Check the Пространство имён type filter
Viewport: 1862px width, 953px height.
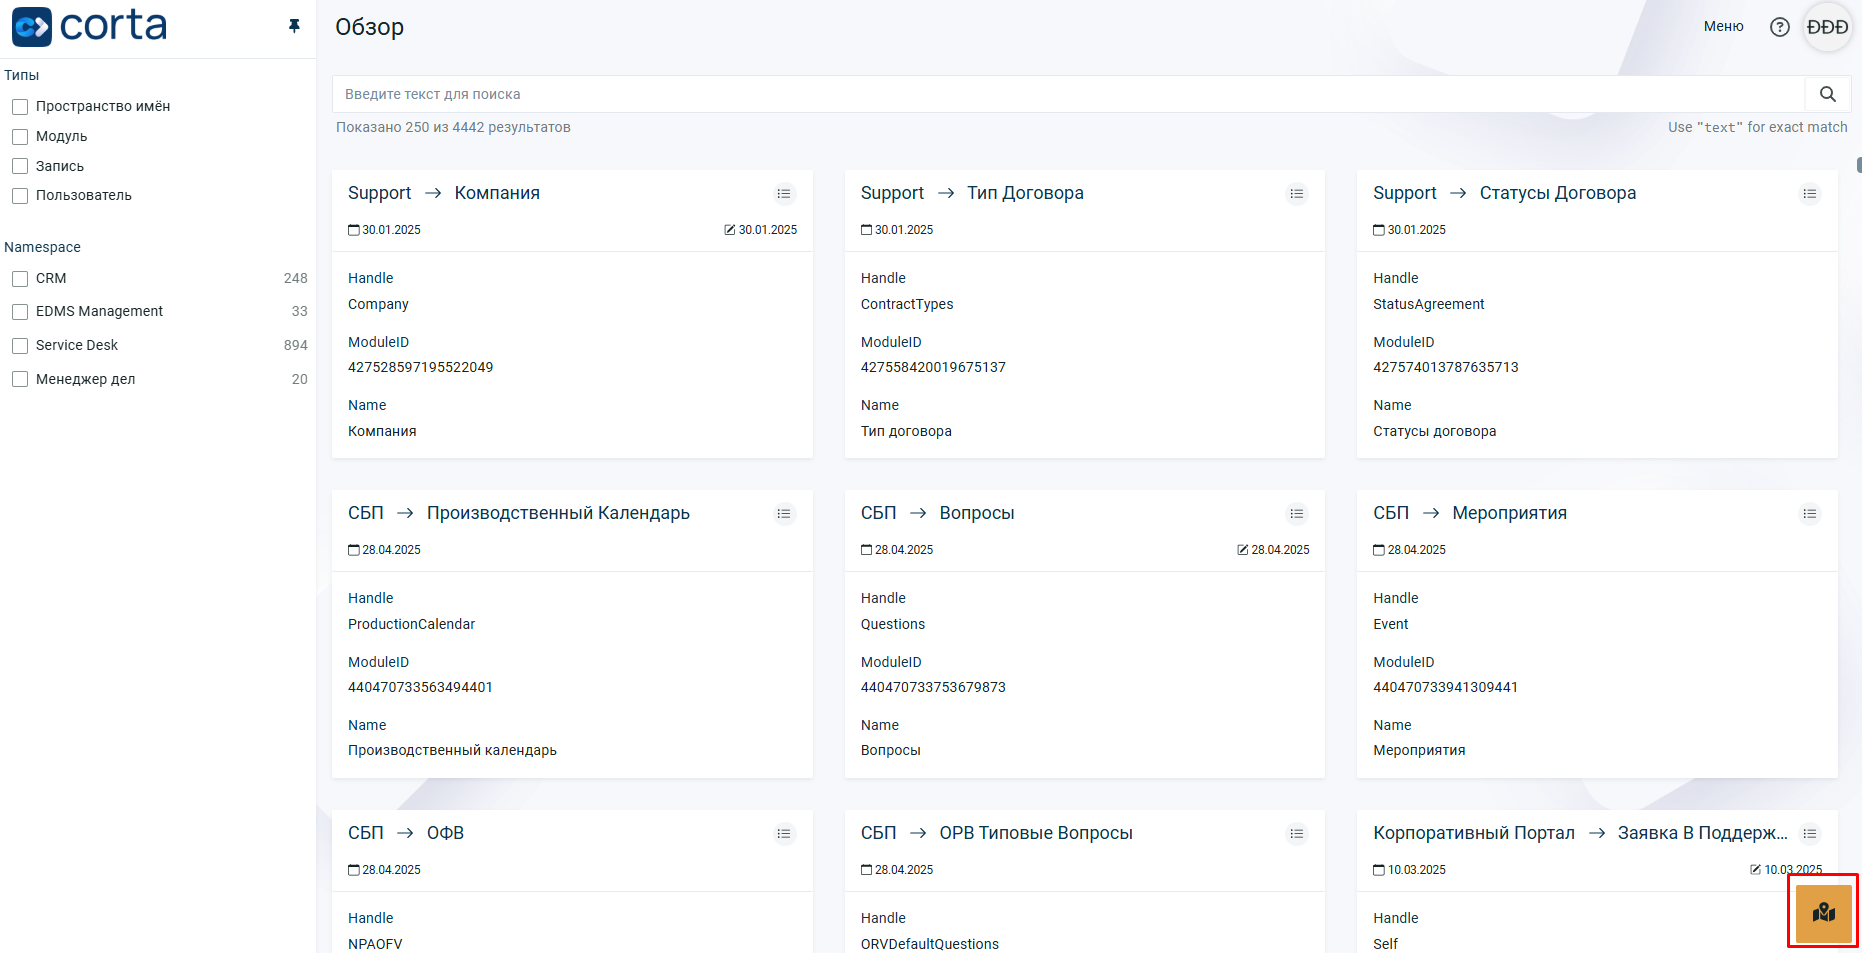pyautogui.click(x=20, y=107)
